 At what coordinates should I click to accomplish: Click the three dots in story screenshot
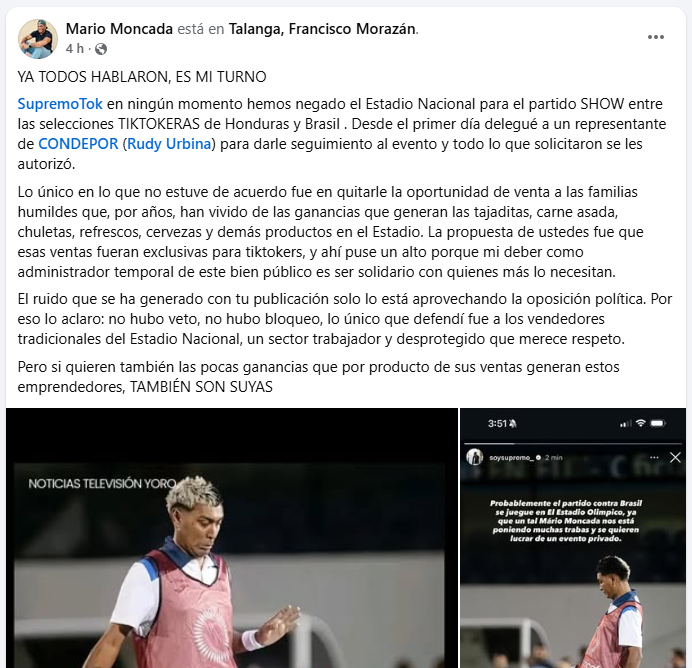click(x=654, y=458)
